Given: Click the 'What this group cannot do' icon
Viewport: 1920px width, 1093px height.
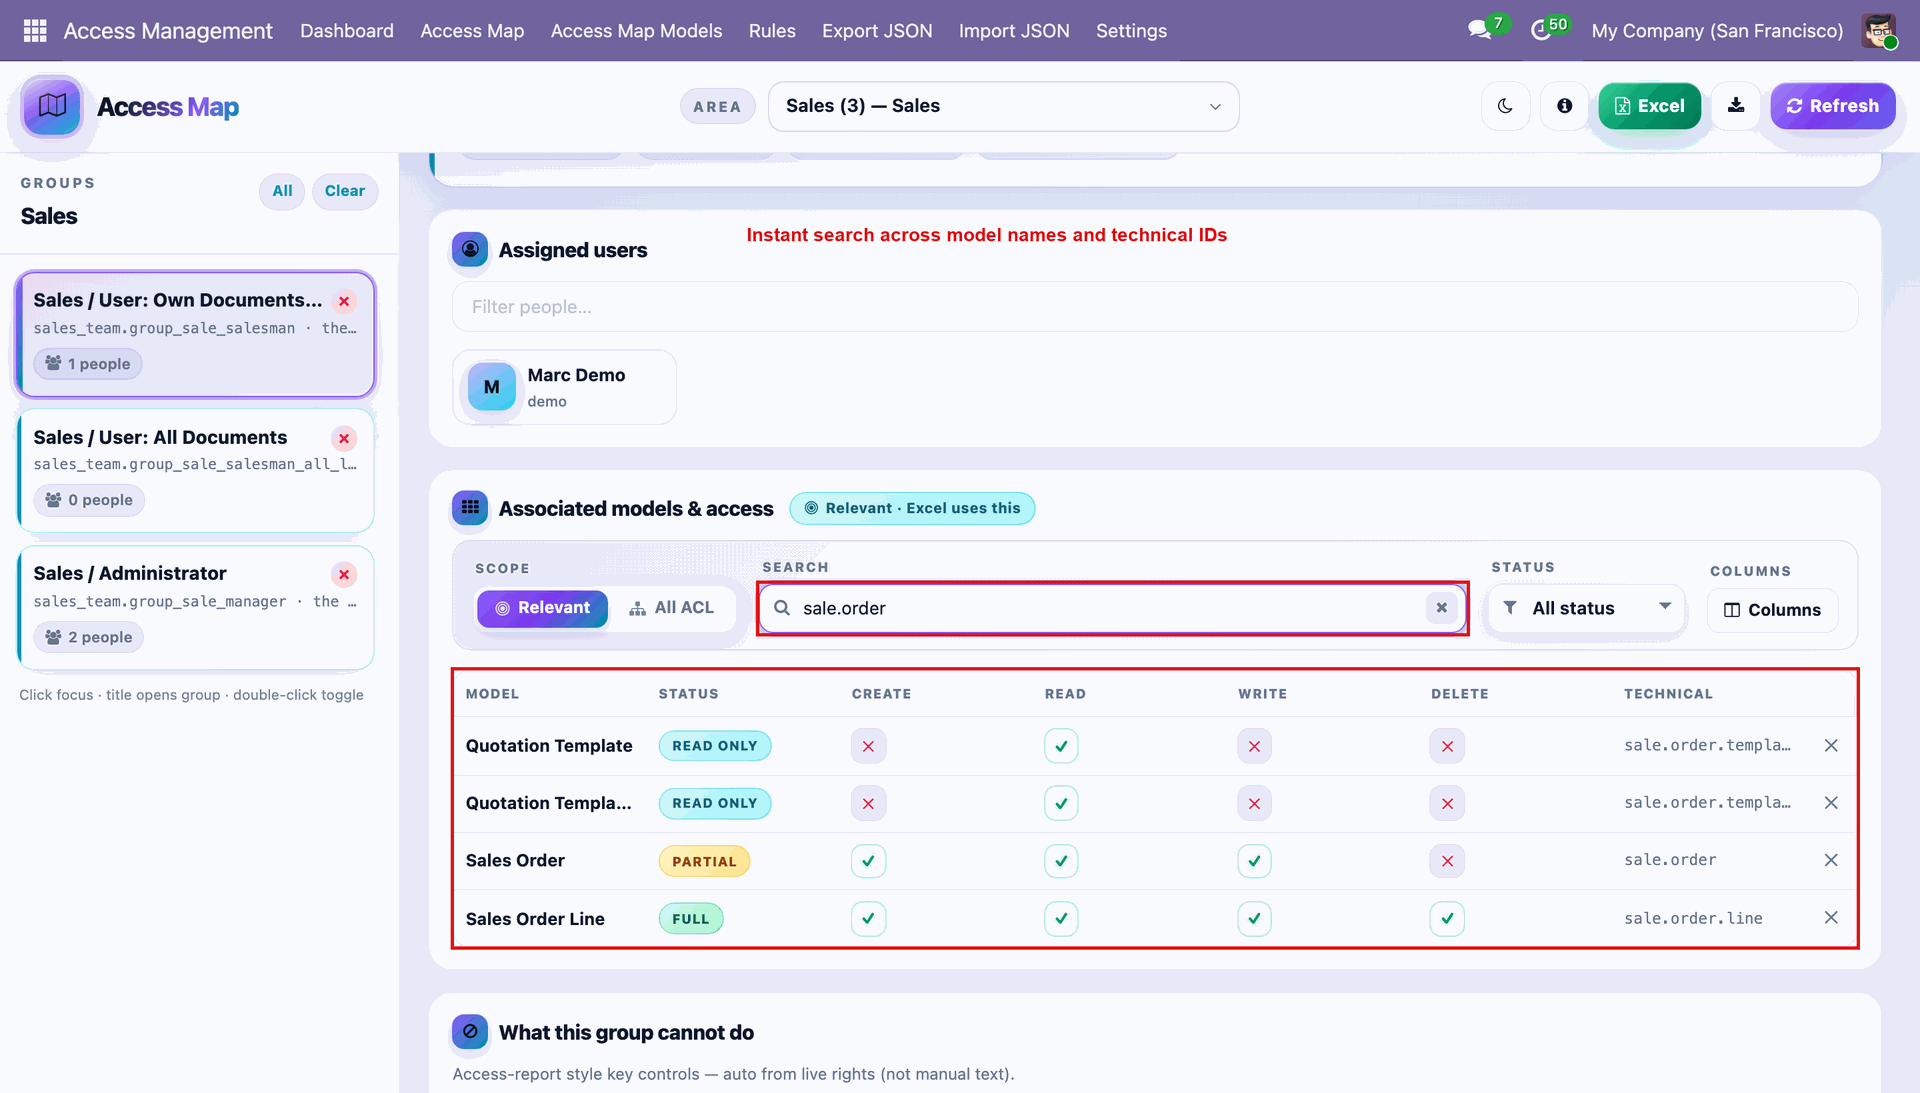Looking at the screenshot, I should [x=470, y=1032].
